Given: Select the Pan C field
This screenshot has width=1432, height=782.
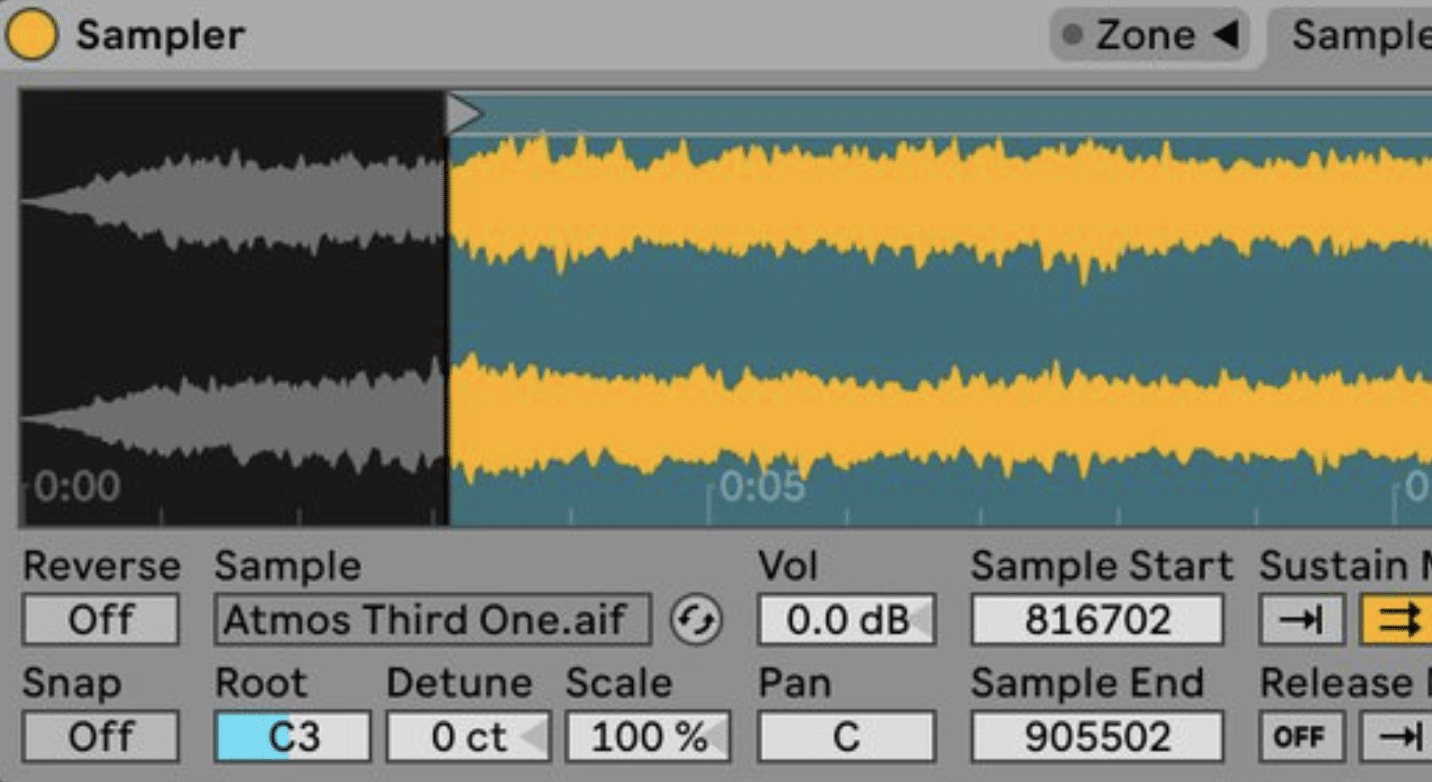Looking at the screenshot, I should [x=846, y=736].
